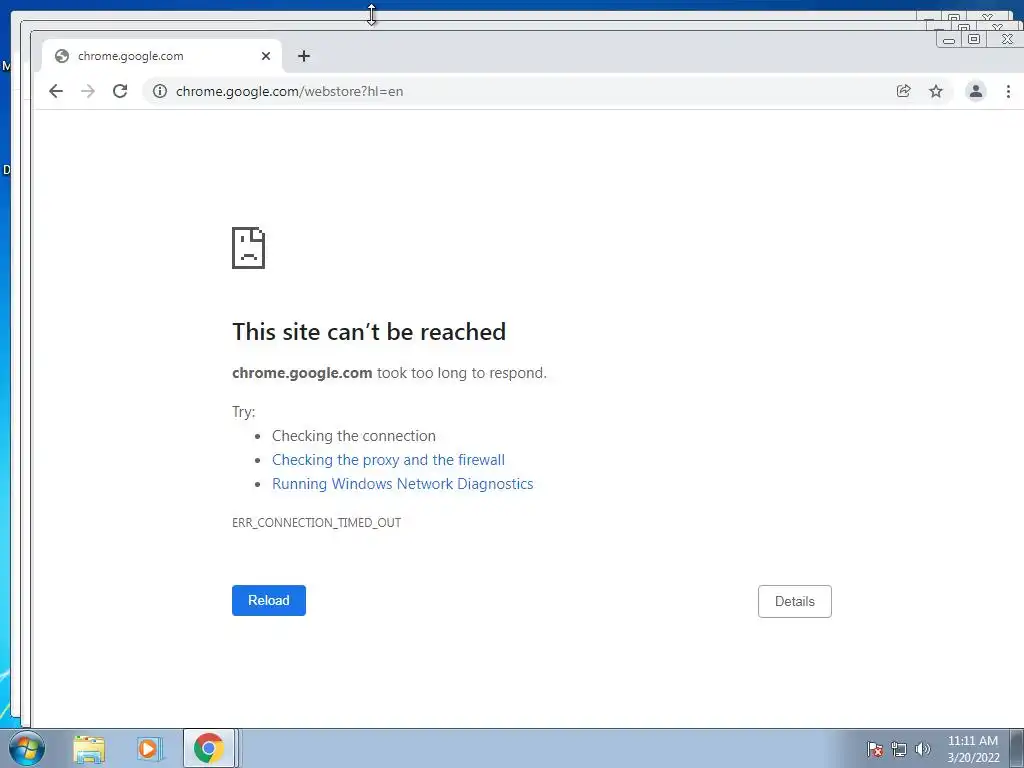This screenshot has width=1024, height=768.
Task: Bookmark this tab with the star icon
Action: point(936,91)
